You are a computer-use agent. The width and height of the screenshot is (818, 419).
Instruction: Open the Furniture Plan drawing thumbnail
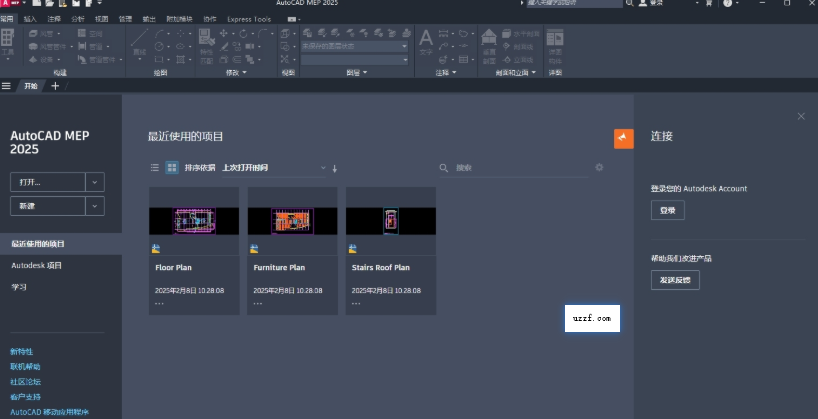click(292, 221)
